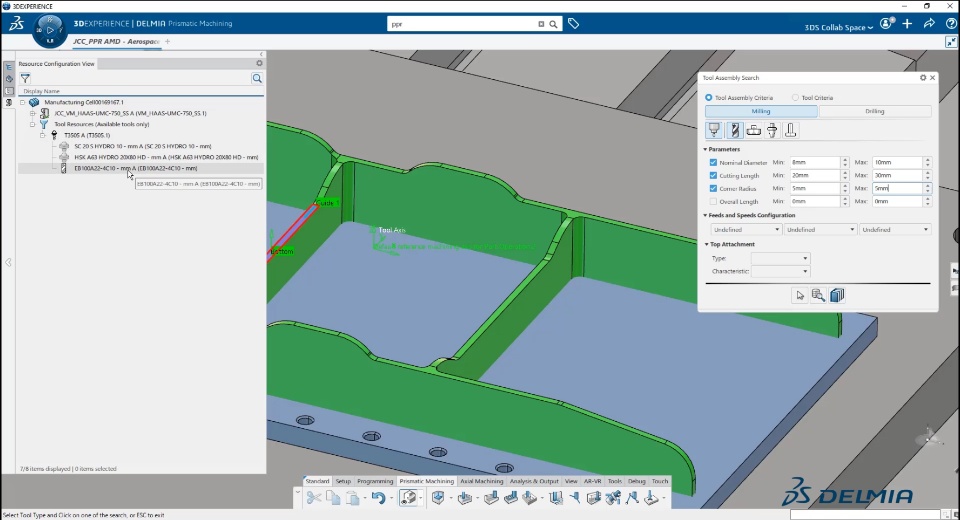Click the search magnifier in top bar
Viewport: 960px width, 520px height.
click(x=553, y=24)
